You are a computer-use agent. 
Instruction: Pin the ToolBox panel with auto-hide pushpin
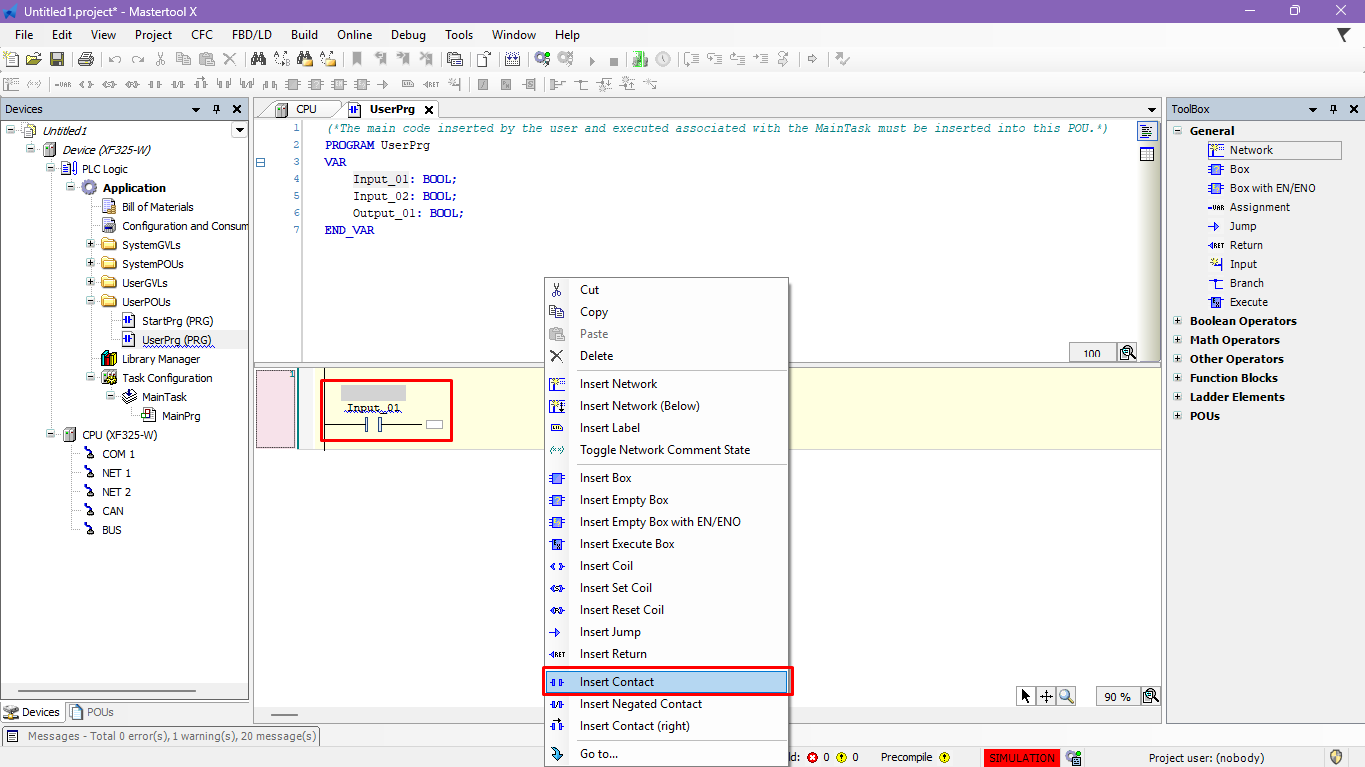1334,109
